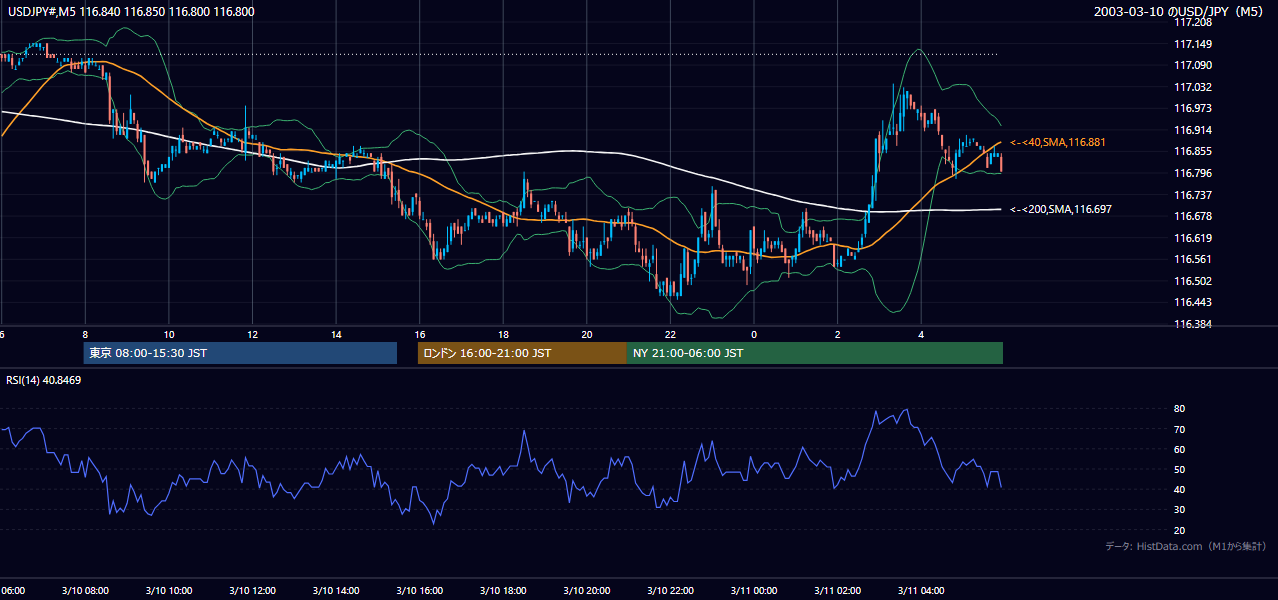
Task: Click RSI scale value 50
Action: pos(1179,469)
